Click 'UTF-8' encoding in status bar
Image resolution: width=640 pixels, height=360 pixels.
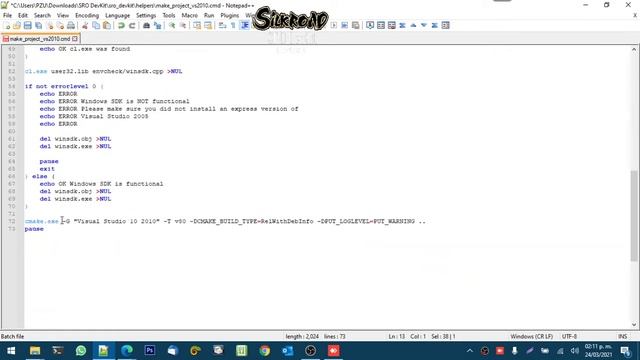tap(569, 336)
